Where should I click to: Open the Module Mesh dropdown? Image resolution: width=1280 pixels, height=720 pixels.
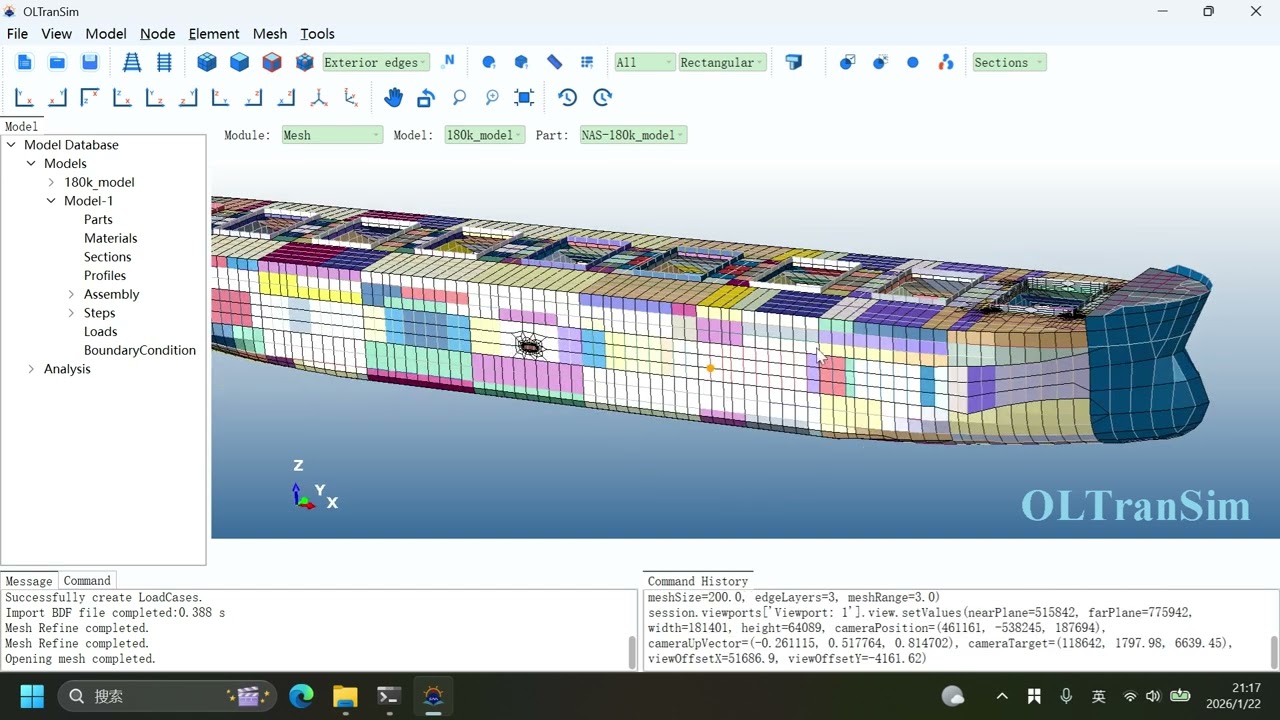pos(331,135)
